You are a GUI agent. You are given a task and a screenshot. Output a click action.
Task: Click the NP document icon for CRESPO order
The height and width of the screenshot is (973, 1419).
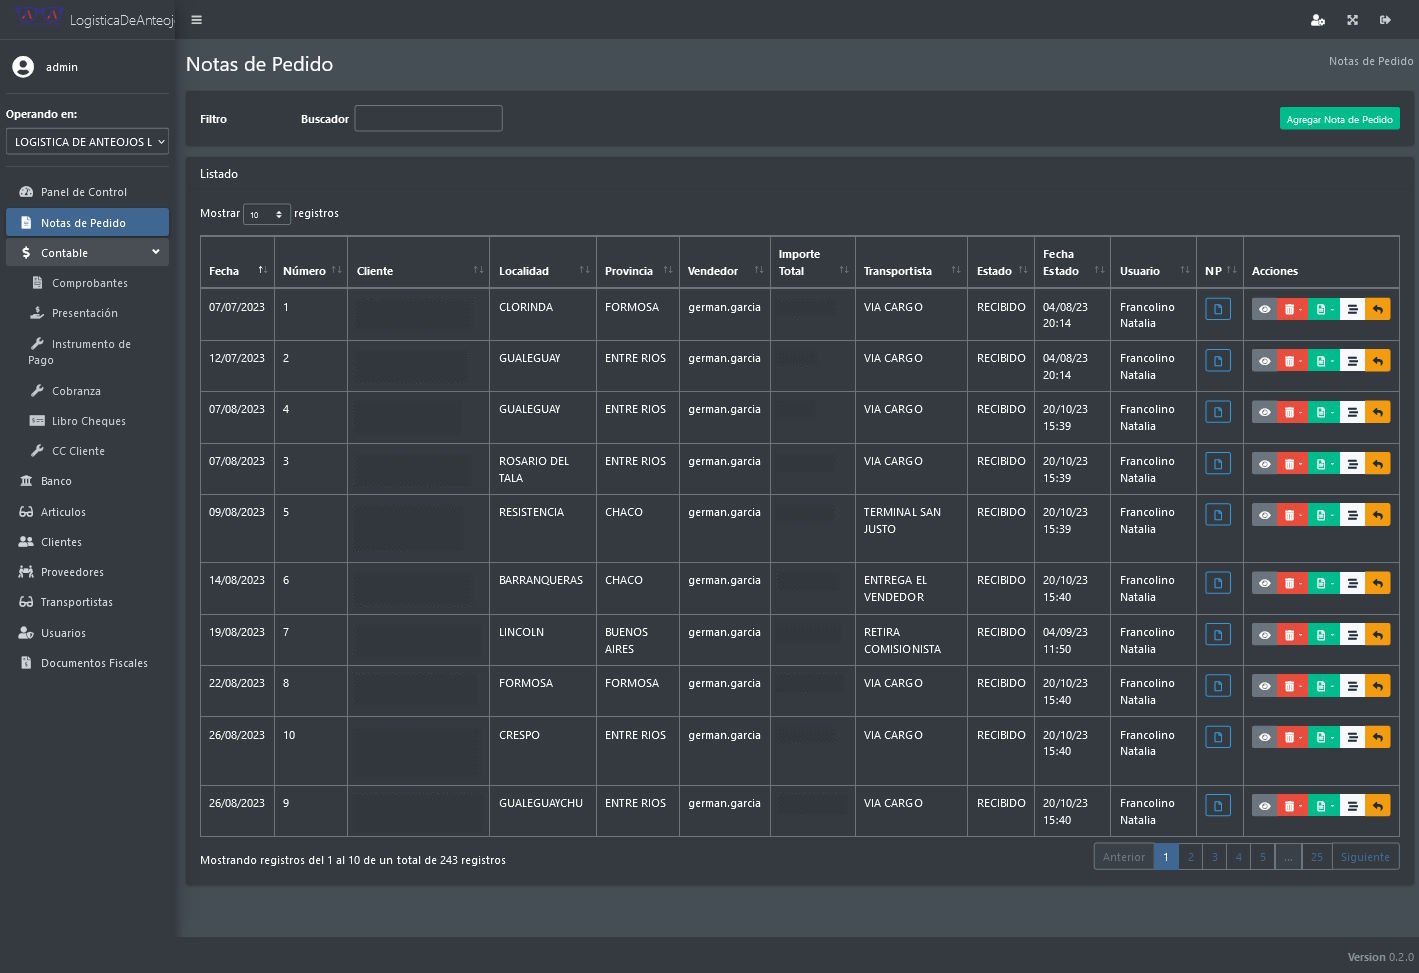tap(1217, 738)
